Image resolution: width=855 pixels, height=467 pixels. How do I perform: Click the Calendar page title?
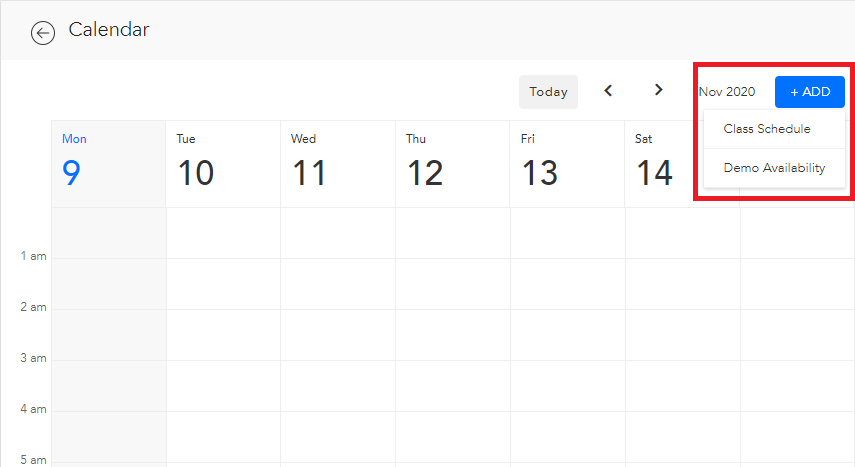tap(109, 29)
